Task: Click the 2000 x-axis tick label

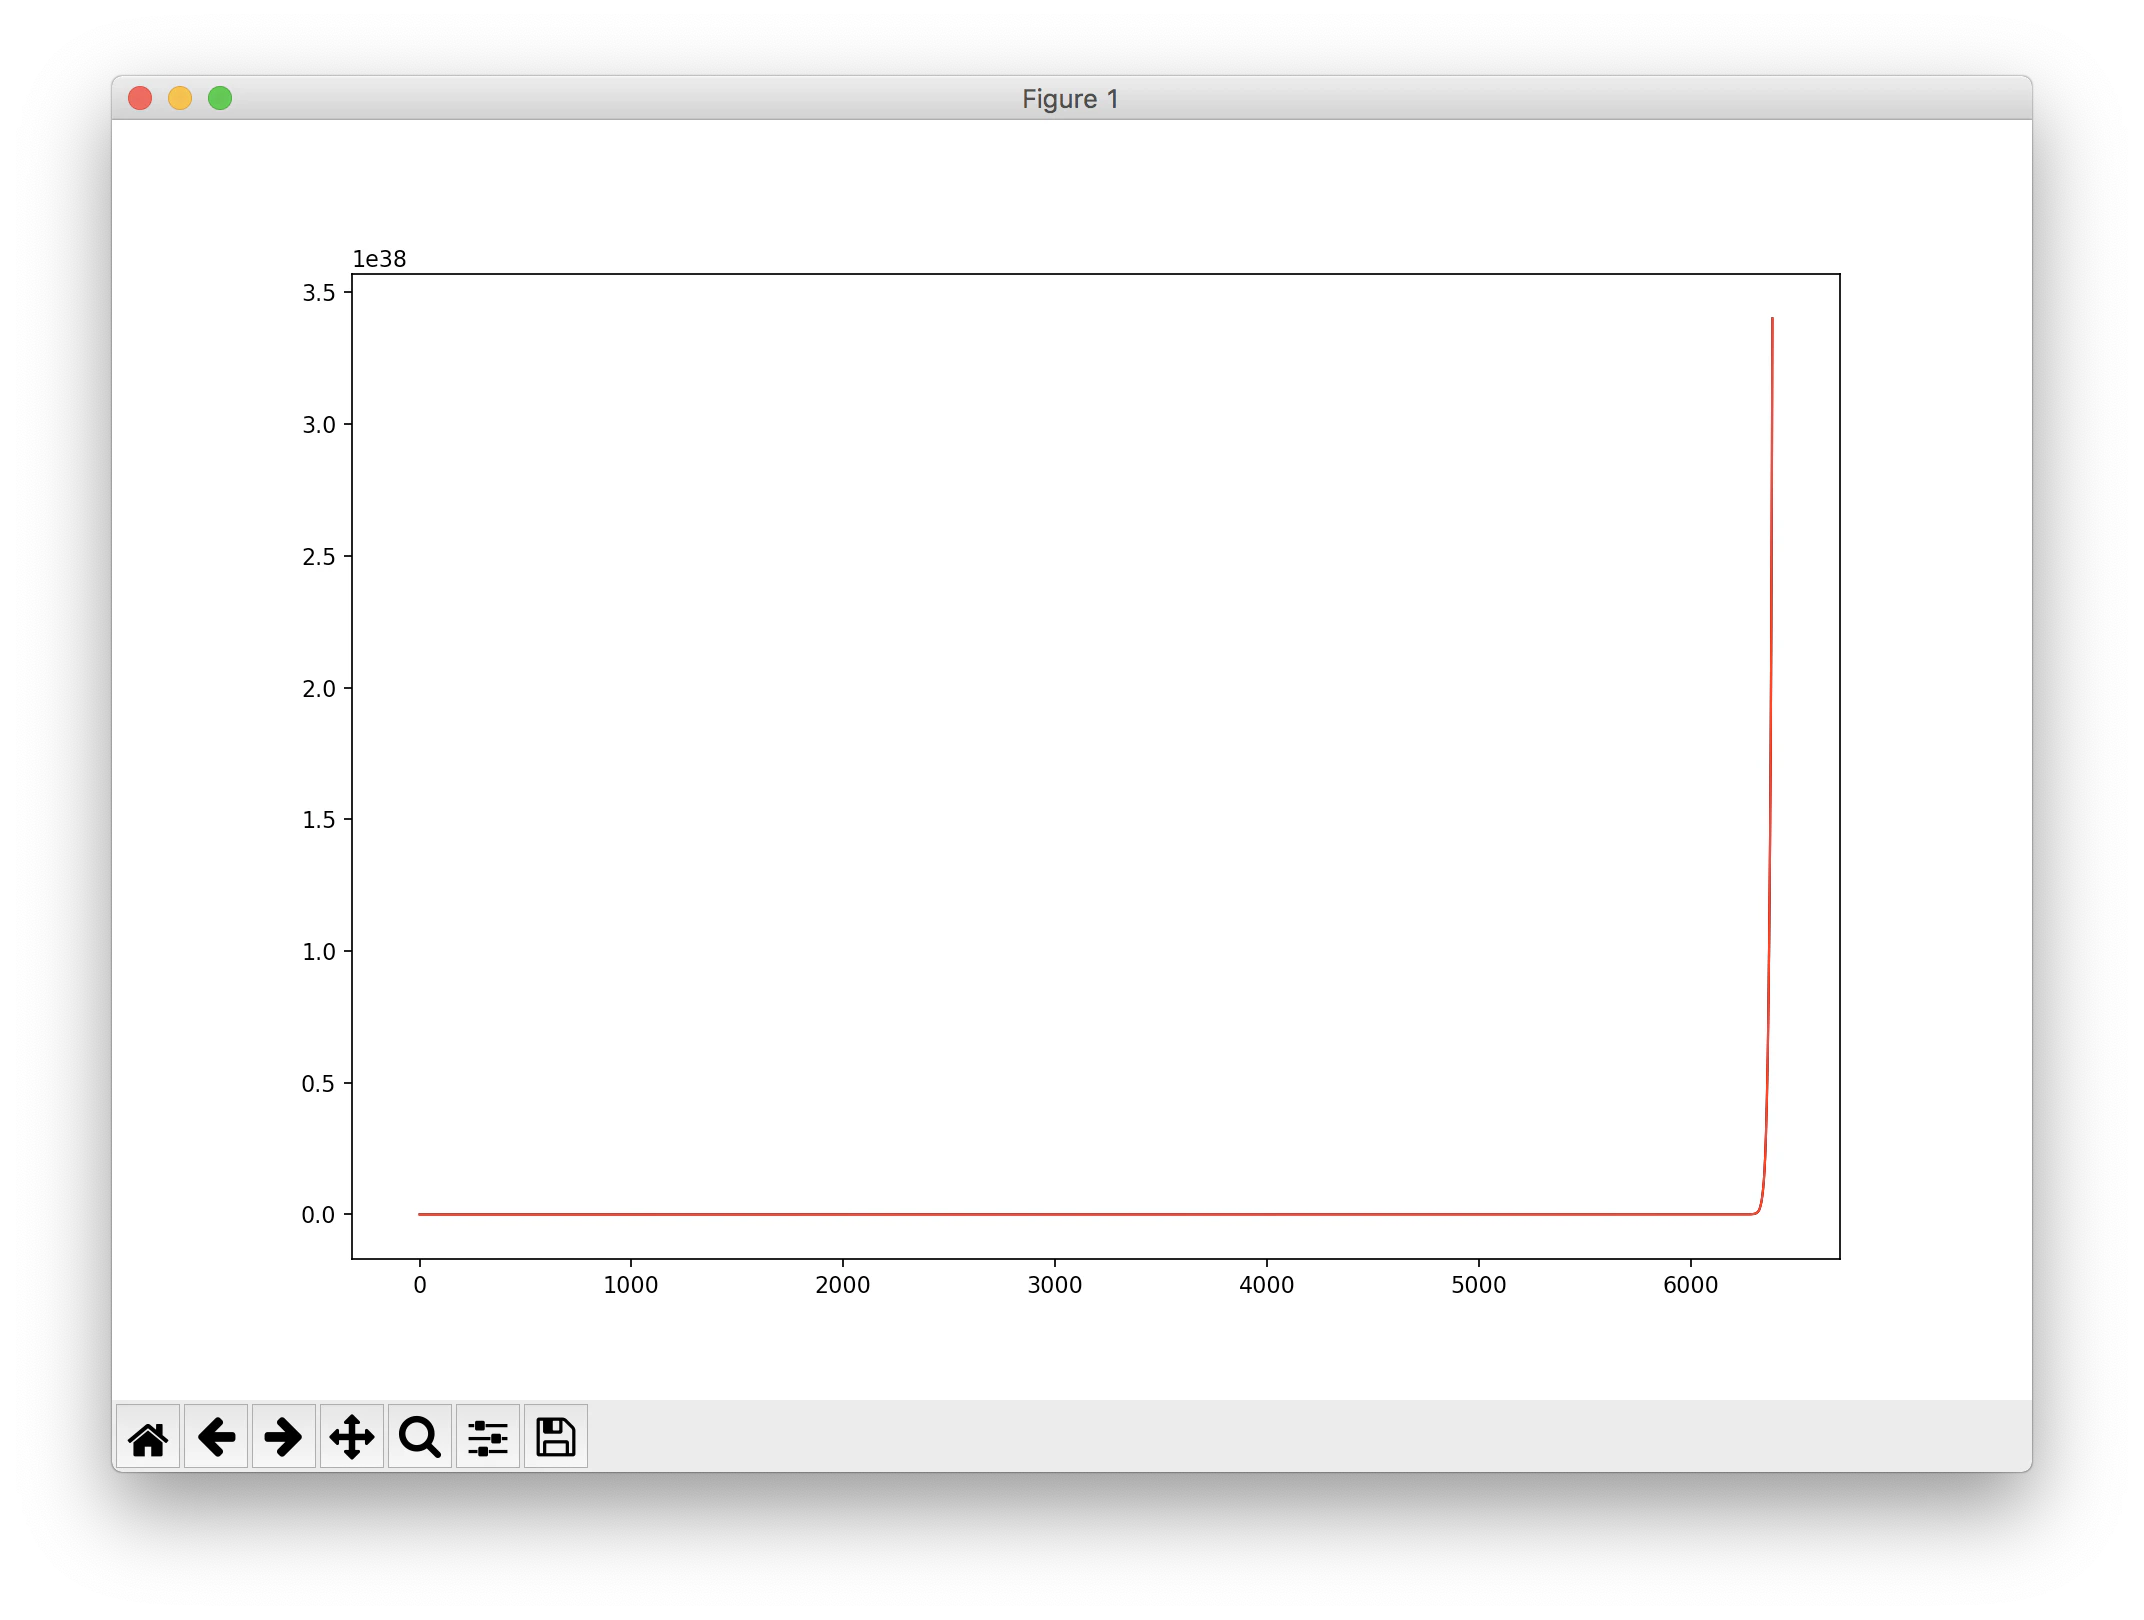Action: 843,1285
